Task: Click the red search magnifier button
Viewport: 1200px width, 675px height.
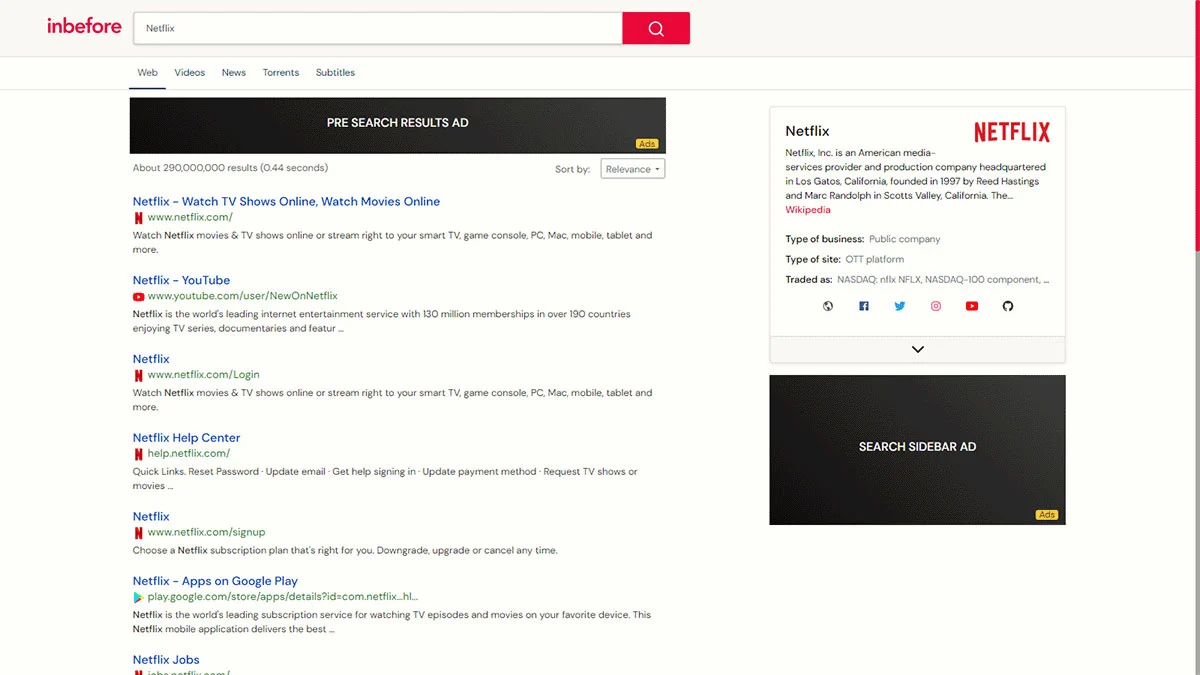Action: [656, 28]
